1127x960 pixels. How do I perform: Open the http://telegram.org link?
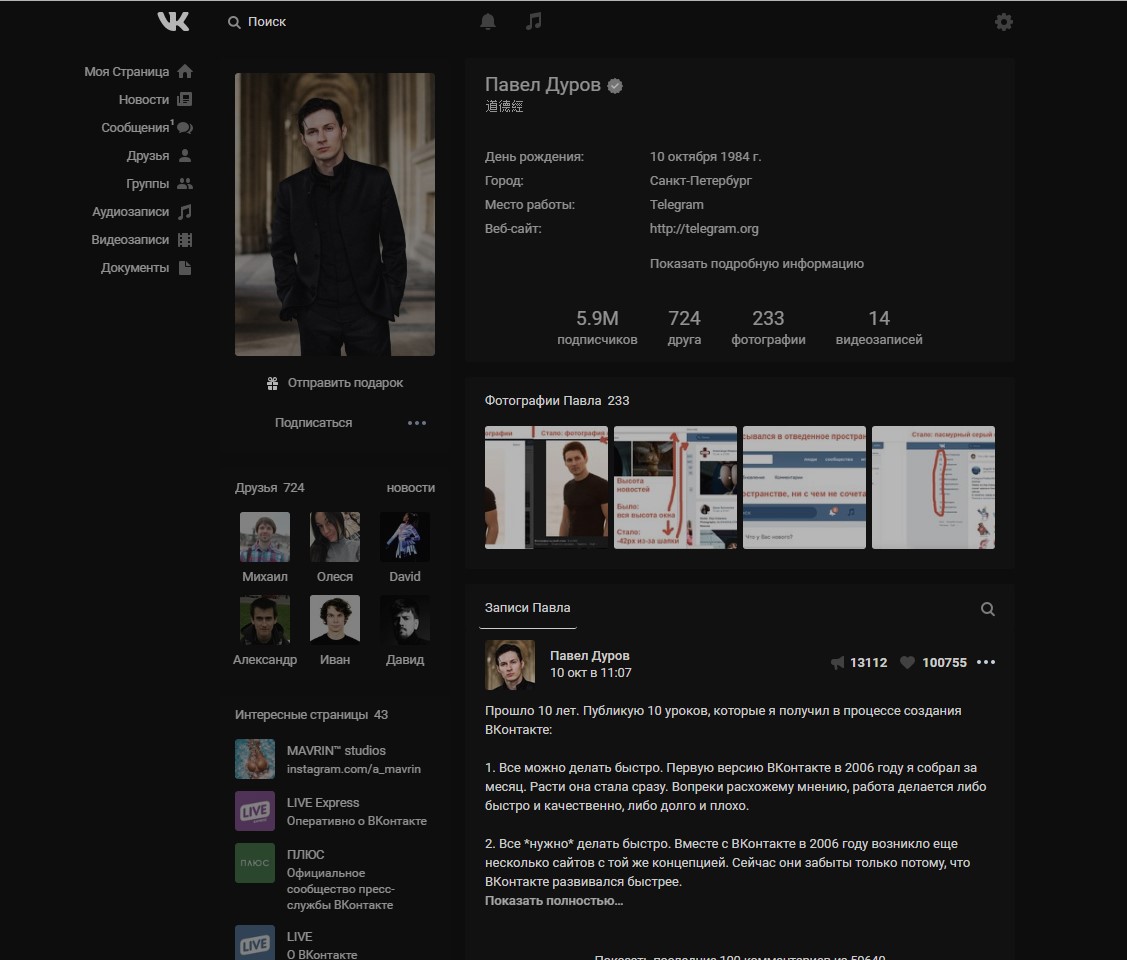pyautogui.click(x=704, y=229)
